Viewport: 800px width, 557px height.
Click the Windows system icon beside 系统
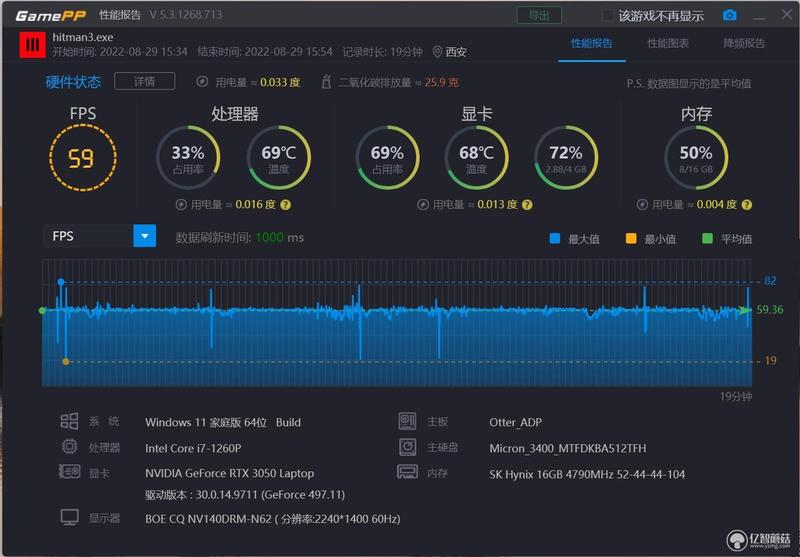point(69,421)
